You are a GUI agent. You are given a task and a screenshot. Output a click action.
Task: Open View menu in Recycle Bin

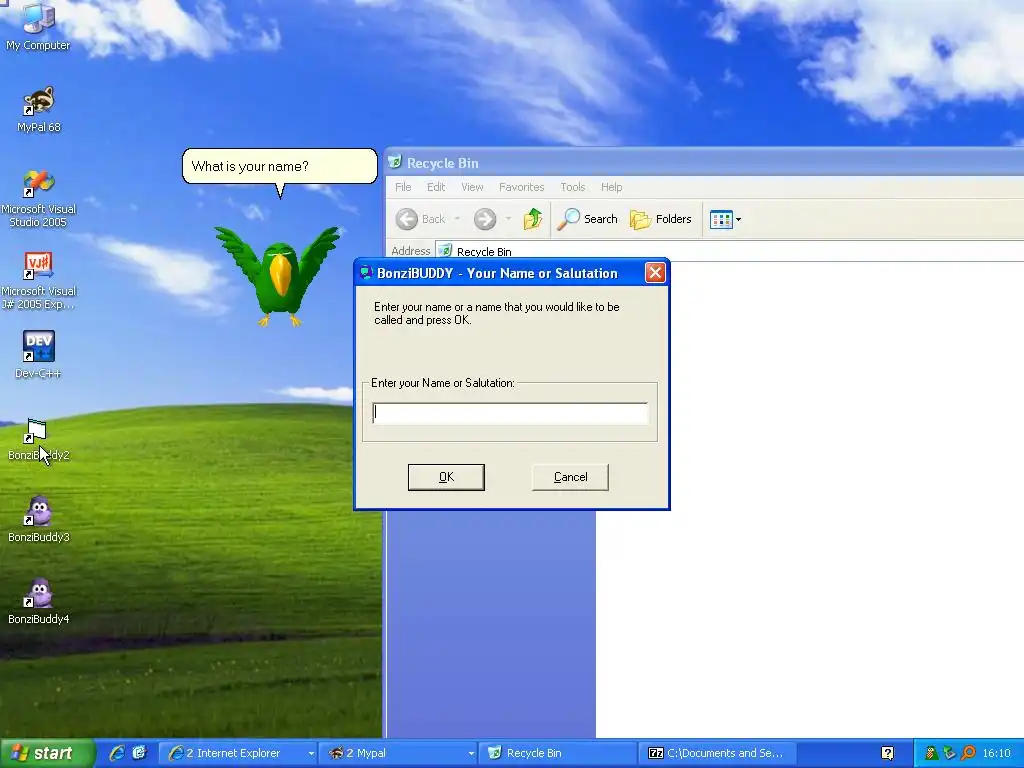(x=472, y=187)
